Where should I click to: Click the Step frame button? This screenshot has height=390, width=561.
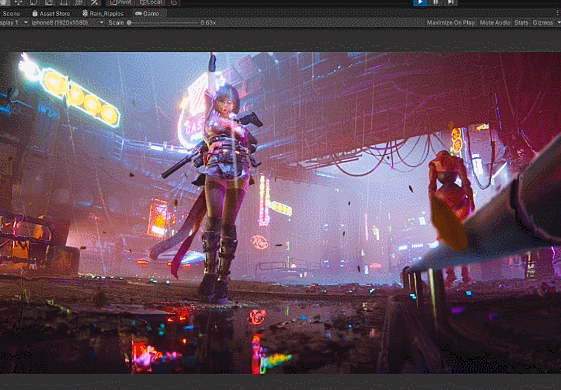(x=451, y=2)
